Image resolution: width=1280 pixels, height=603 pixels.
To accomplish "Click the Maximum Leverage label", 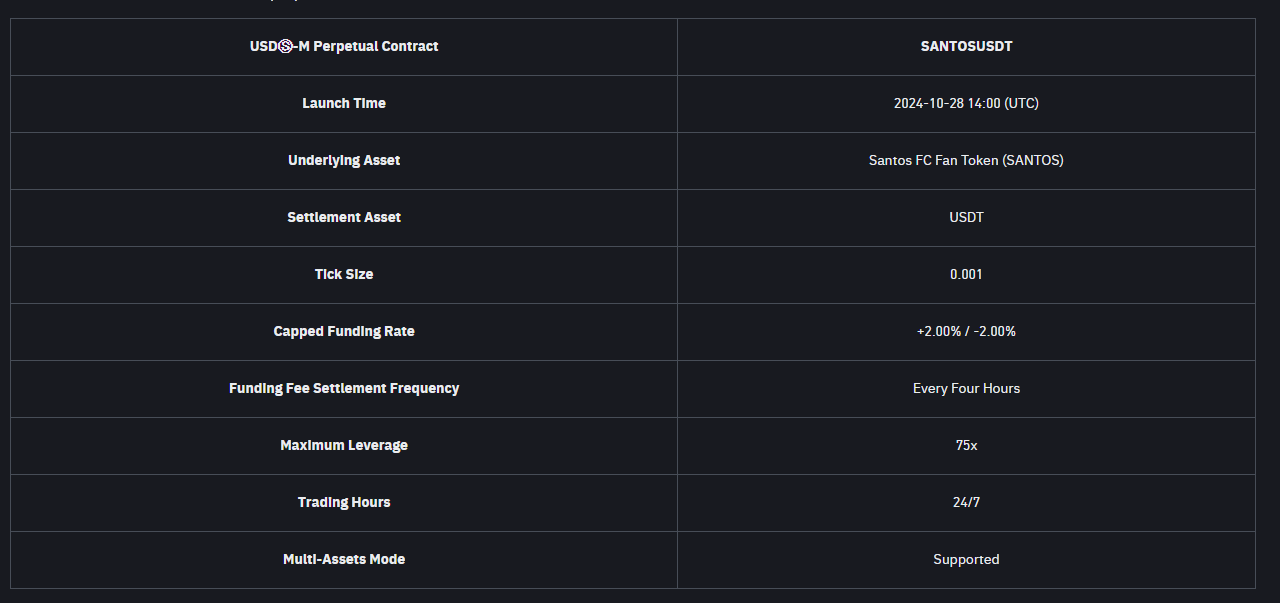I will pos(344,445).
